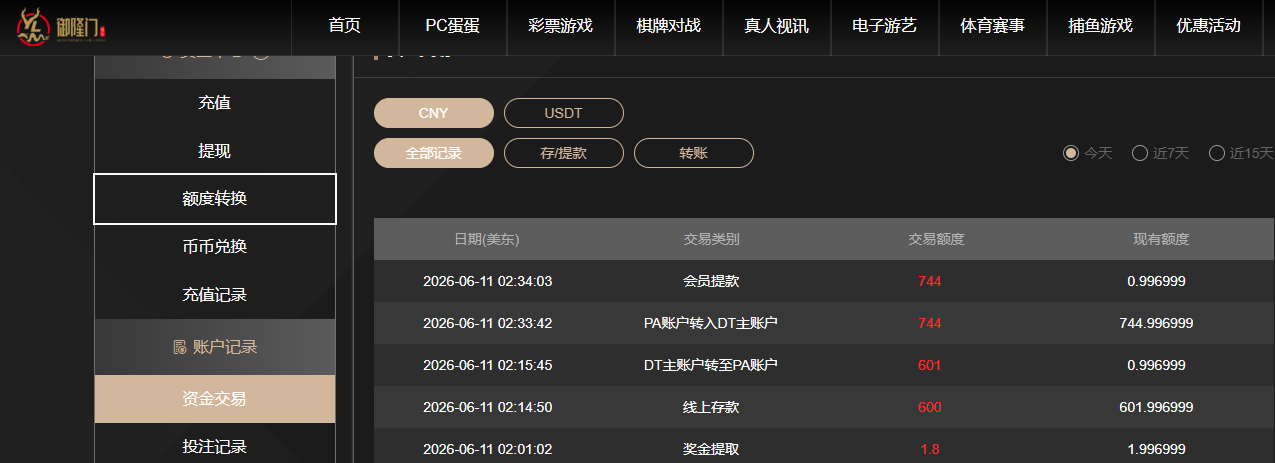This screenshot has height=463, width=1275.
Task: Open the 棋牌对战 menu item
Action: (x=669, y=26)
